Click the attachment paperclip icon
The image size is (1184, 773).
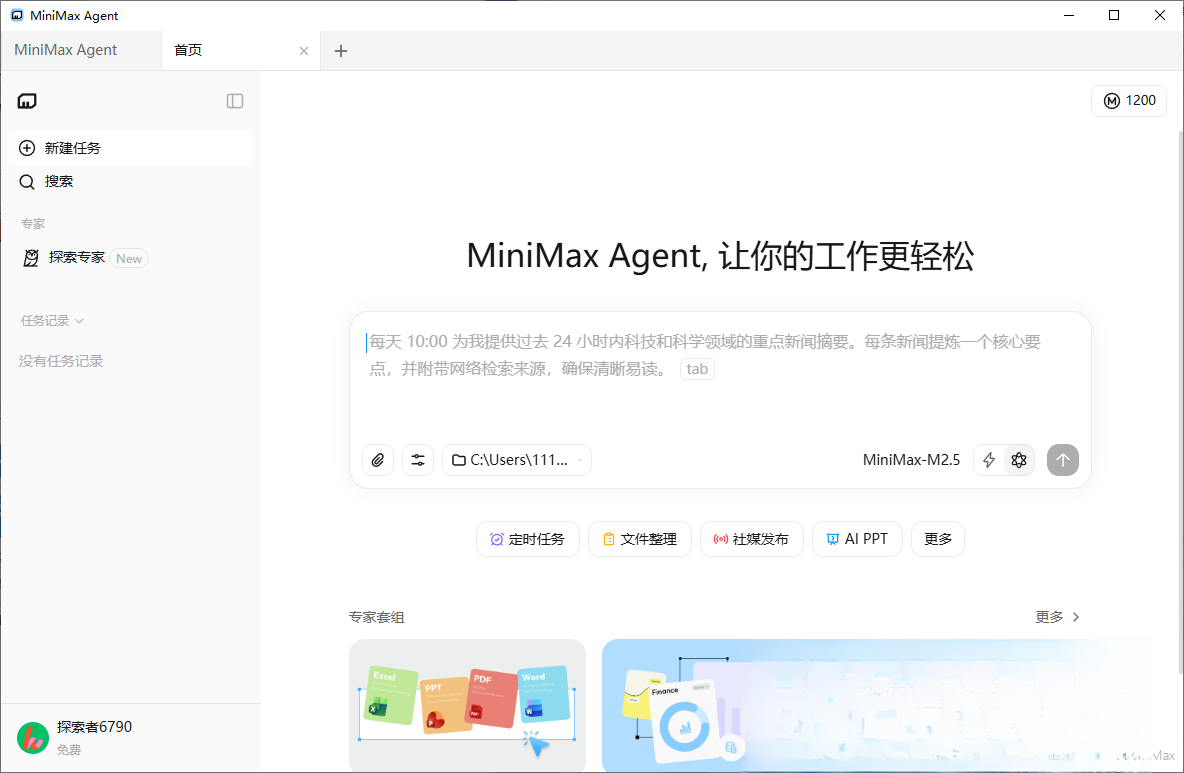378,460
